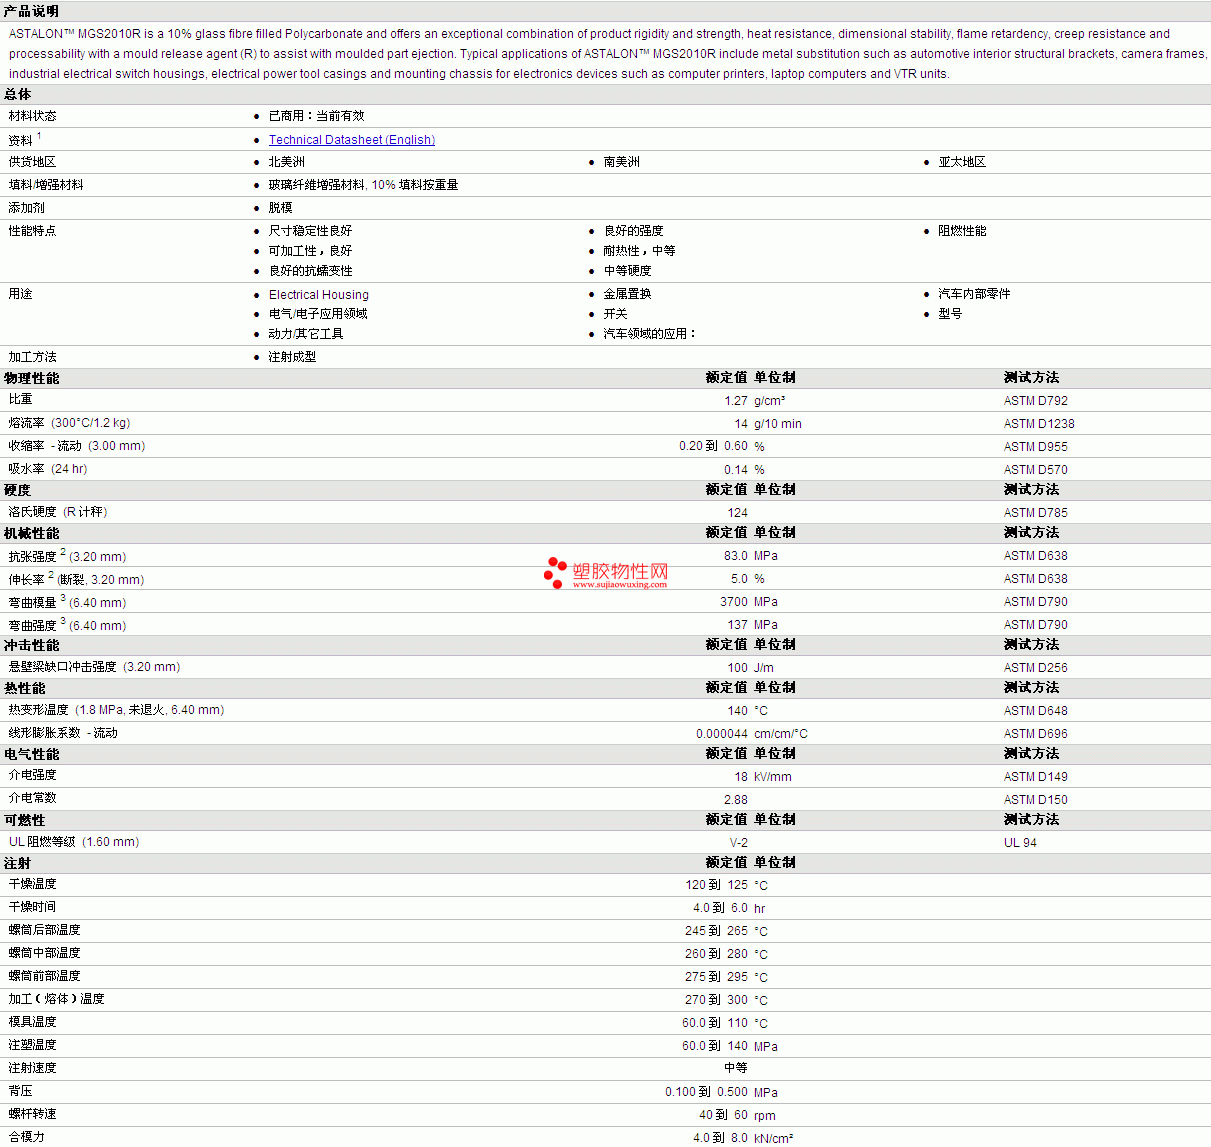Image resolution: width=1211 pixels, height=1147 pixels.
Task: Click the 'UL 94' test method
Action: pos(1021,843)
